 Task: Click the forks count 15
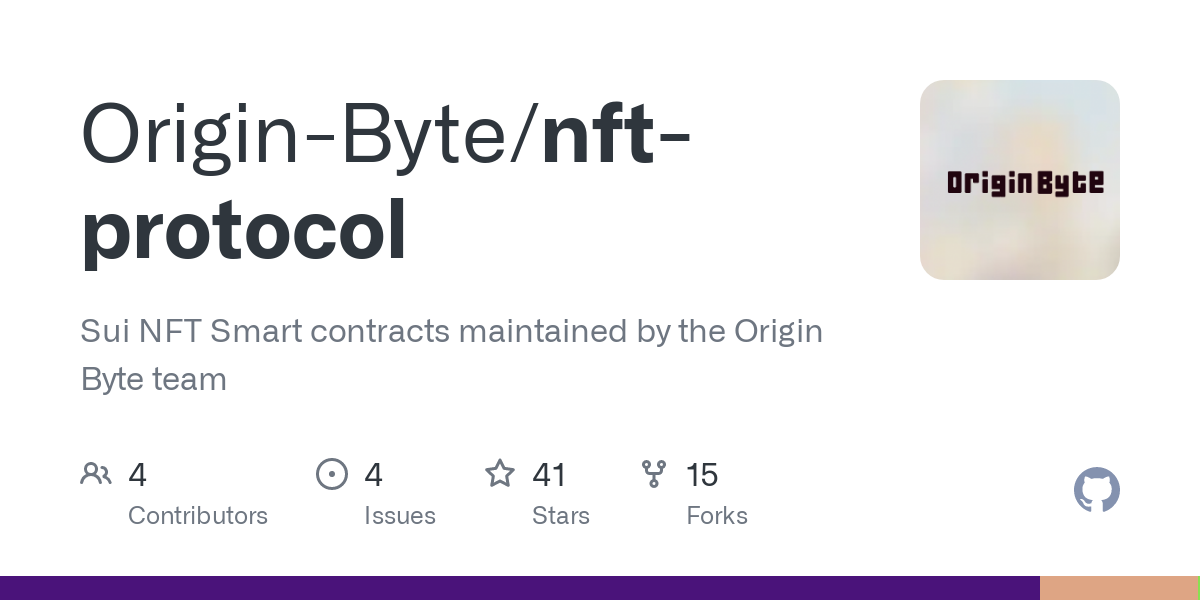702,475
